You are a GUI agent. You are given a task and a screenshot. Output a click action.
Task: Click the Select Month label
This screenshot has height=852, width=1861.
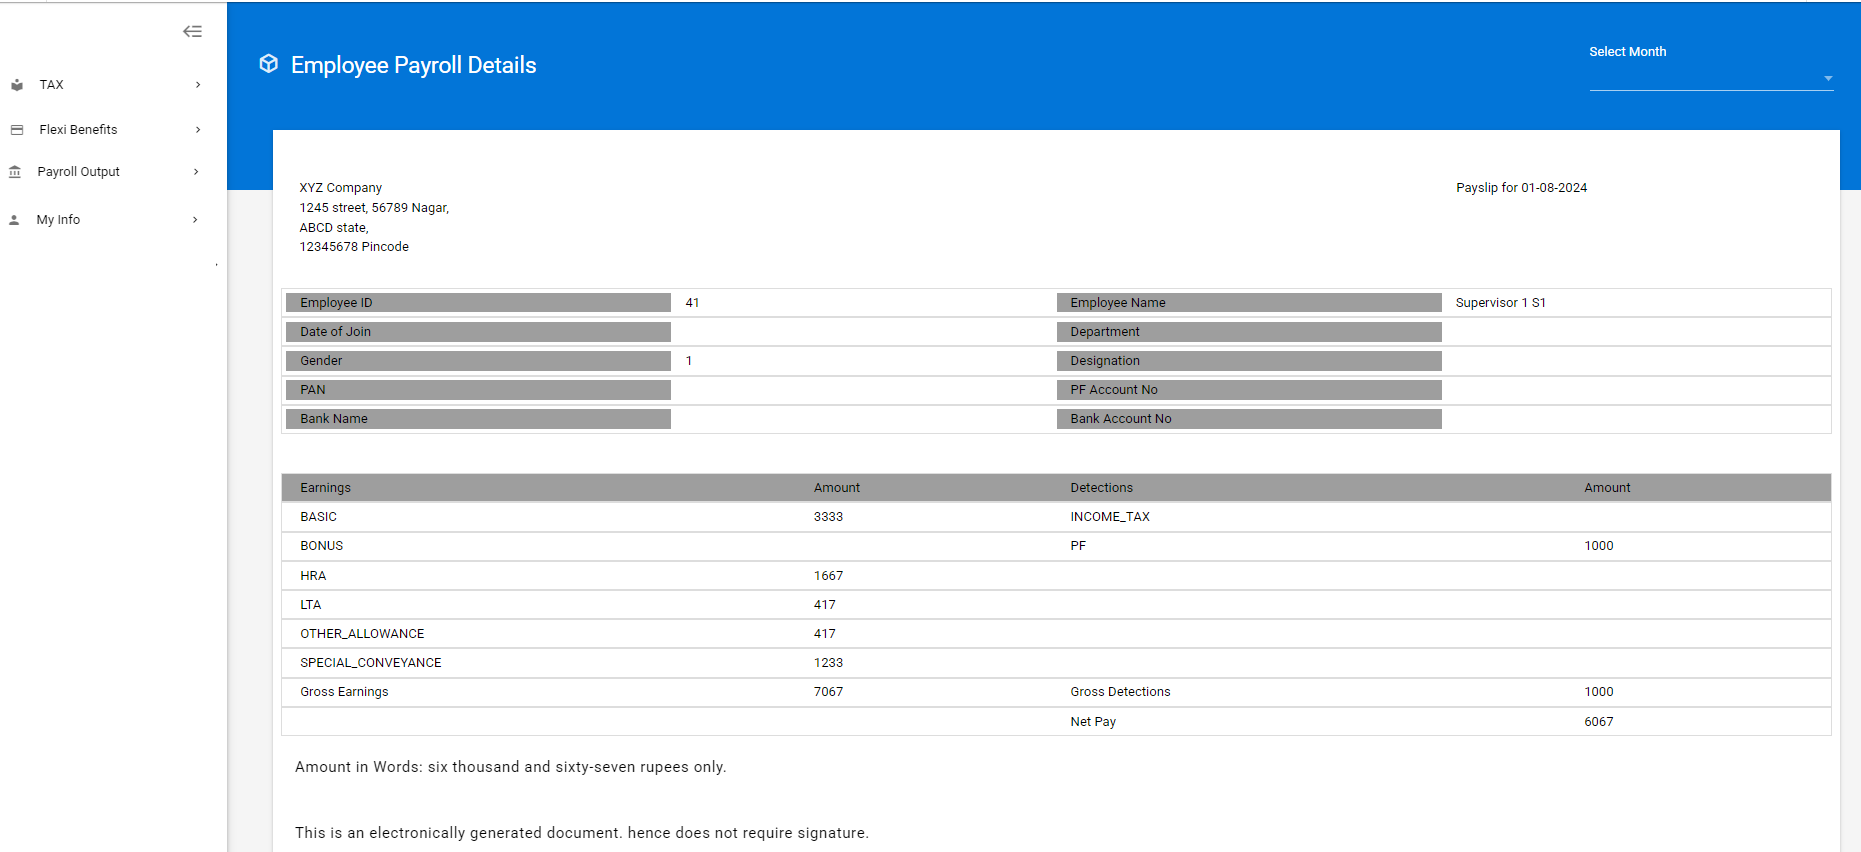point(1627,52)
